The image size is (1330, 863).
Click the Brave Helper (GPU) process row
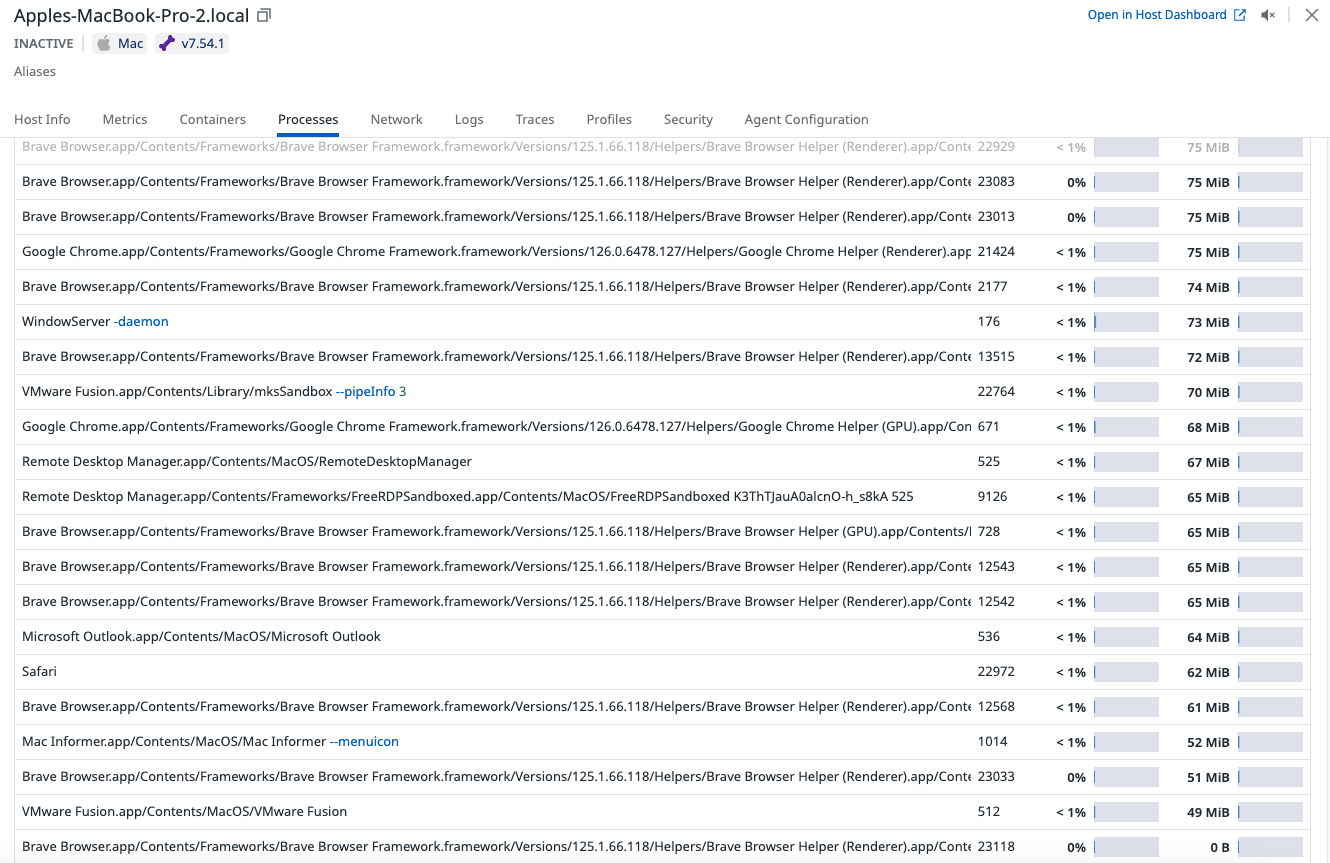(x=662, y=532)
